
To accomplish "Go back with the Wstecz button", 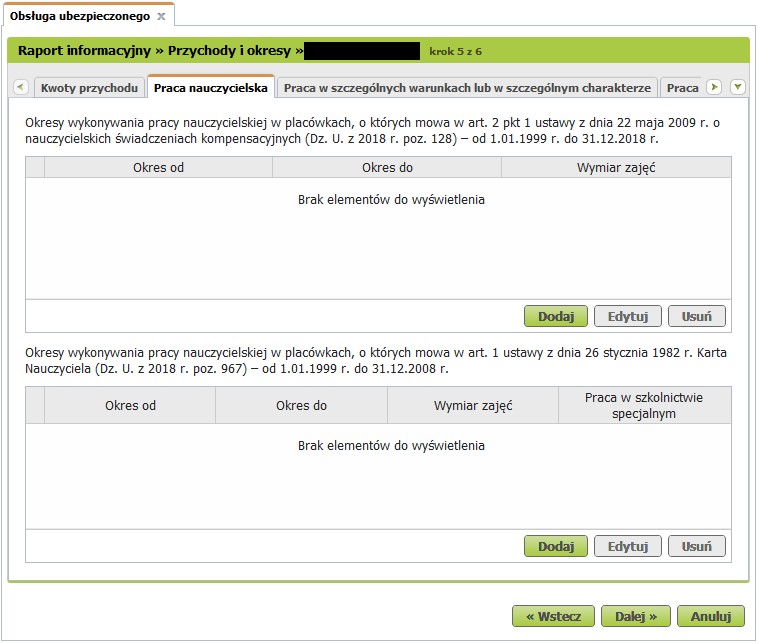I will [554, 616].
